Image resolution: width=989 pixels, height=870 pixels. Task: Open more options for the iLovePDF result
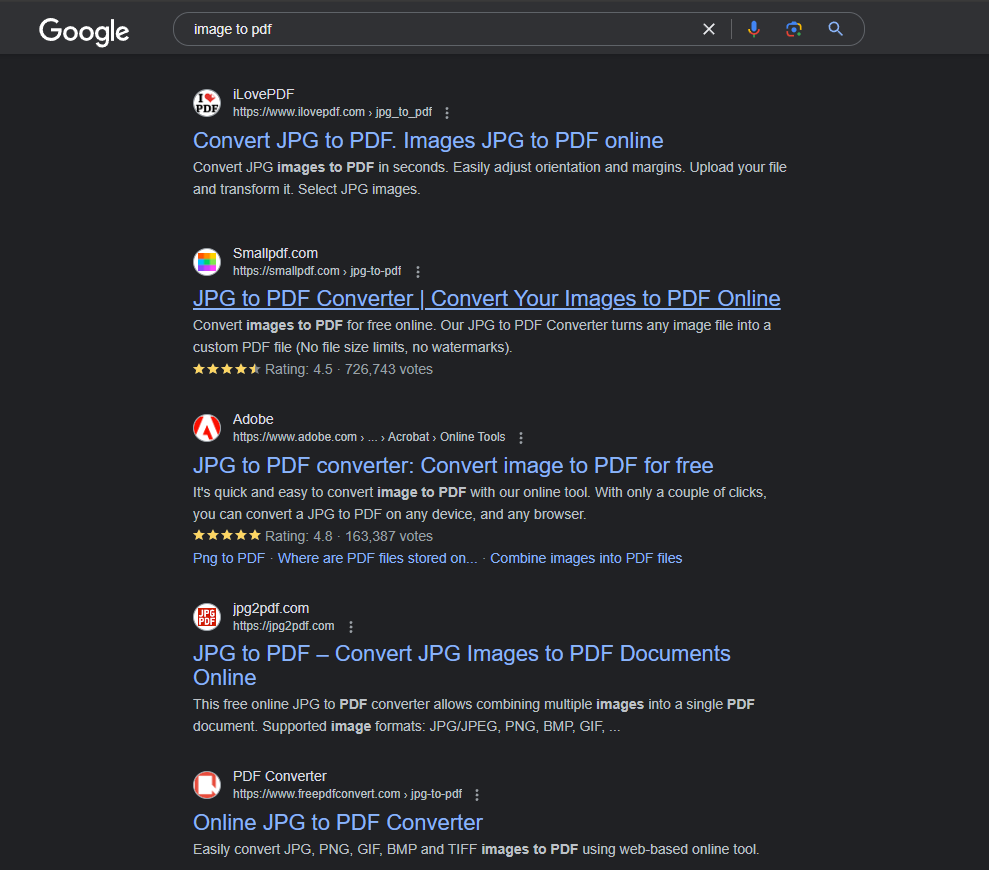click(447, 113)
